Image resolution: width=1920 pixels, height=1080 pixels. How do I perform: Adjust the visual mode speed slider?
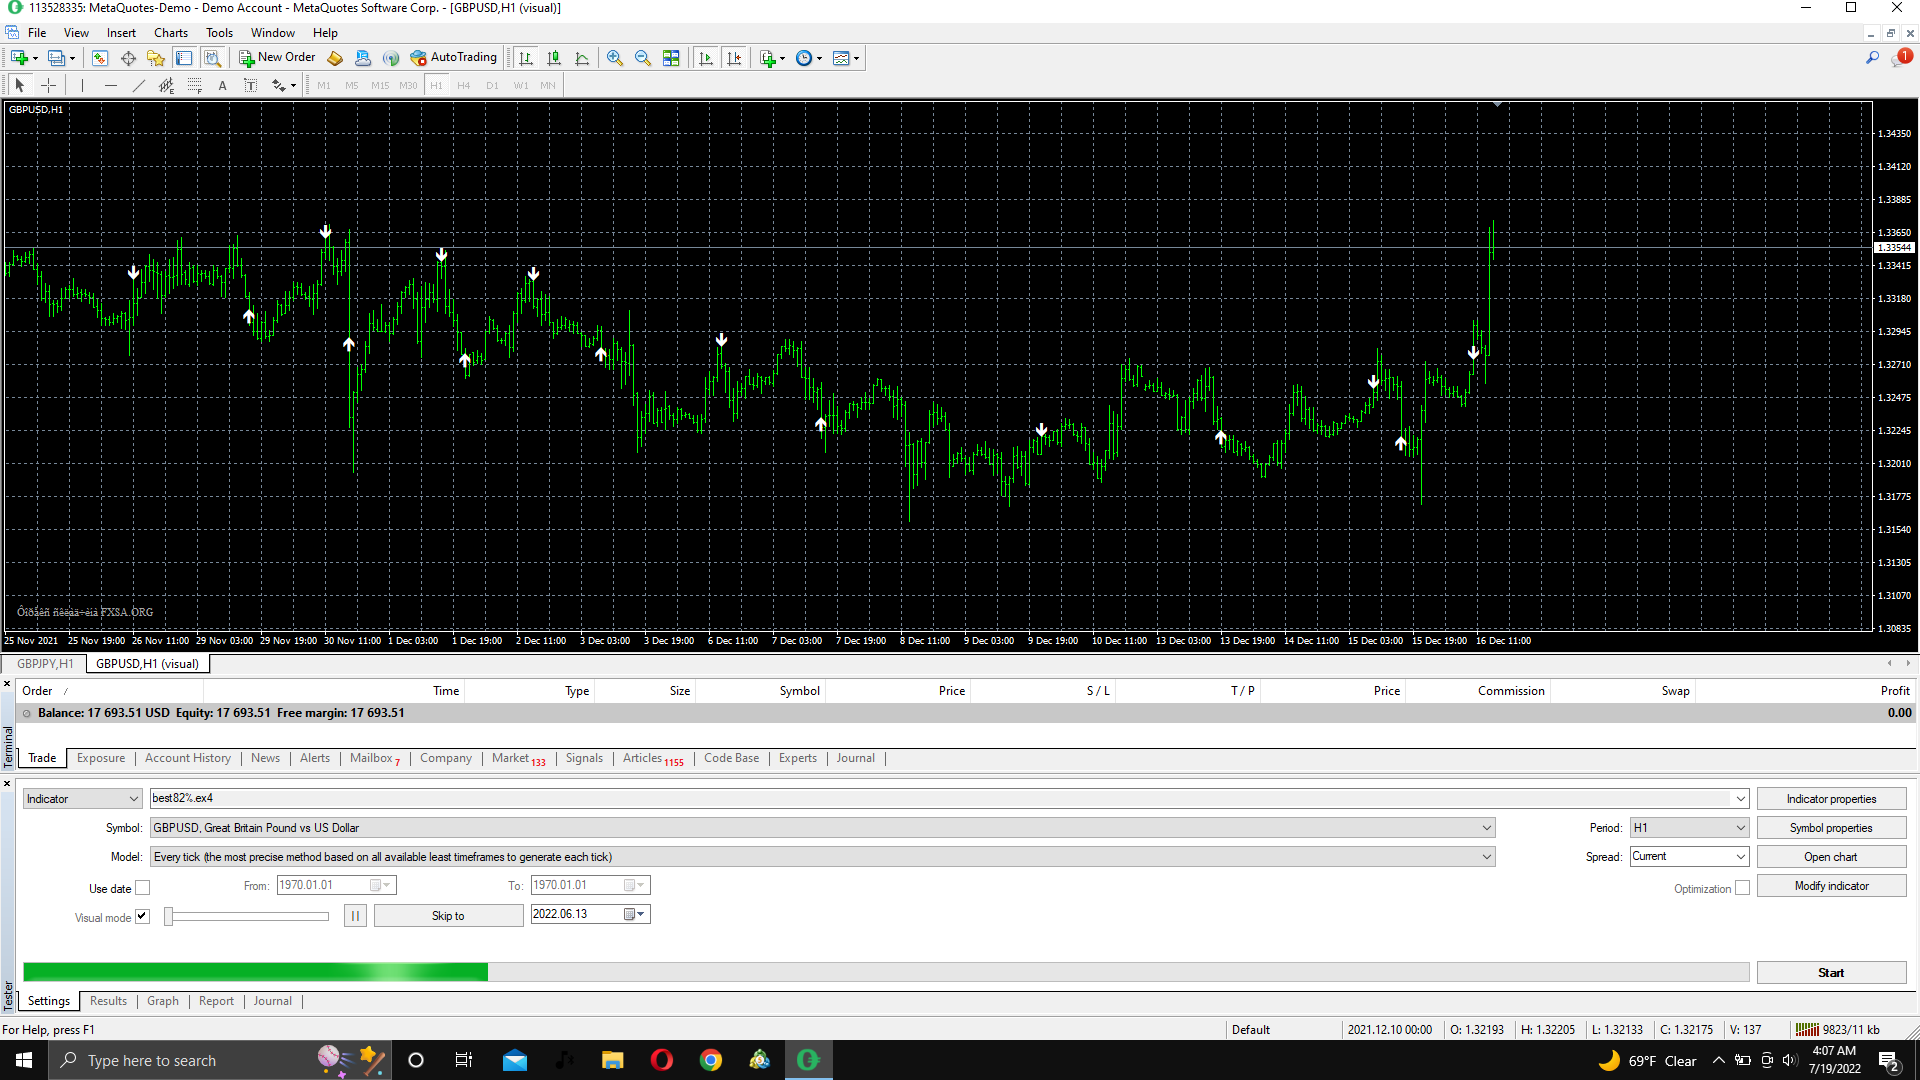coord(170,917)
